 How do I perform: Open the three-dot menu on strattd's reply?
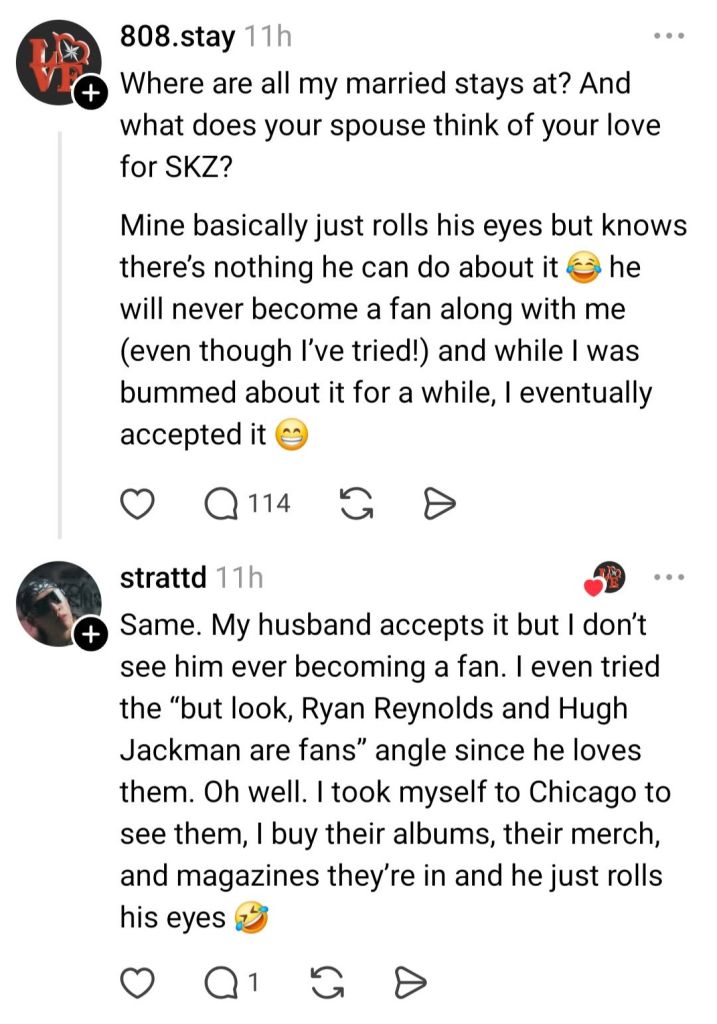(668, 577)
